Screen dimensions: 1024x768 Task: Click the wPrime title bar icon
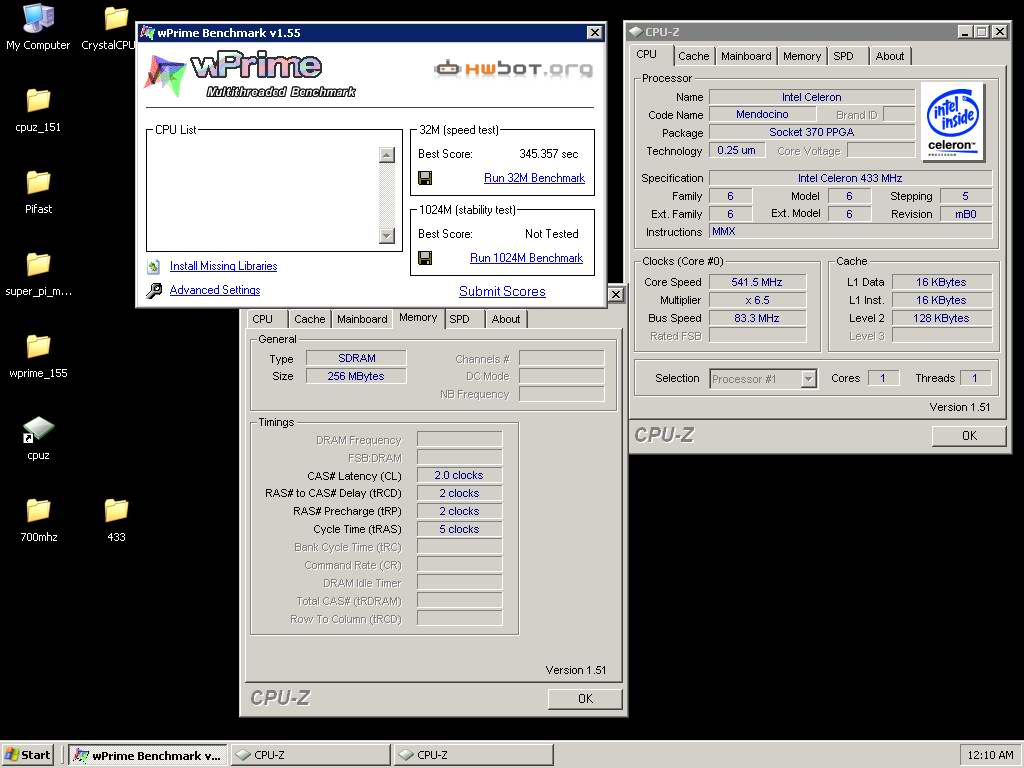[148, 33]
